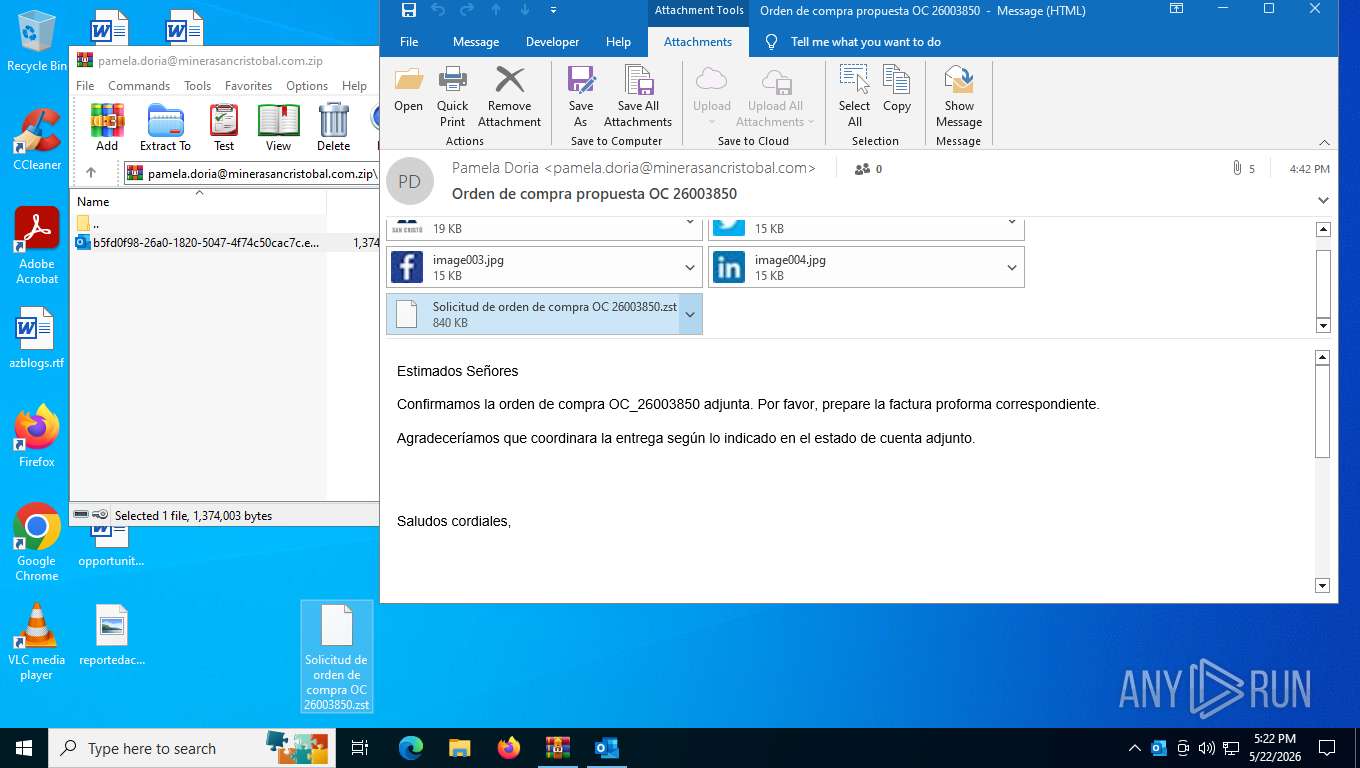Open the notification center icon

[x=1327, y=748]
